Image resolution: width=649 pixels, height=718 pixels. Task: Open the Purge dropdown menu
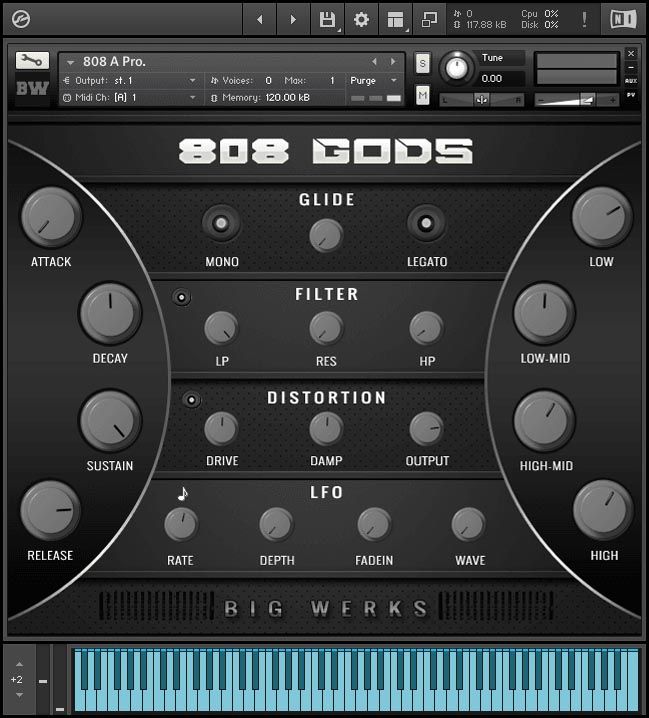coord(374,80)
